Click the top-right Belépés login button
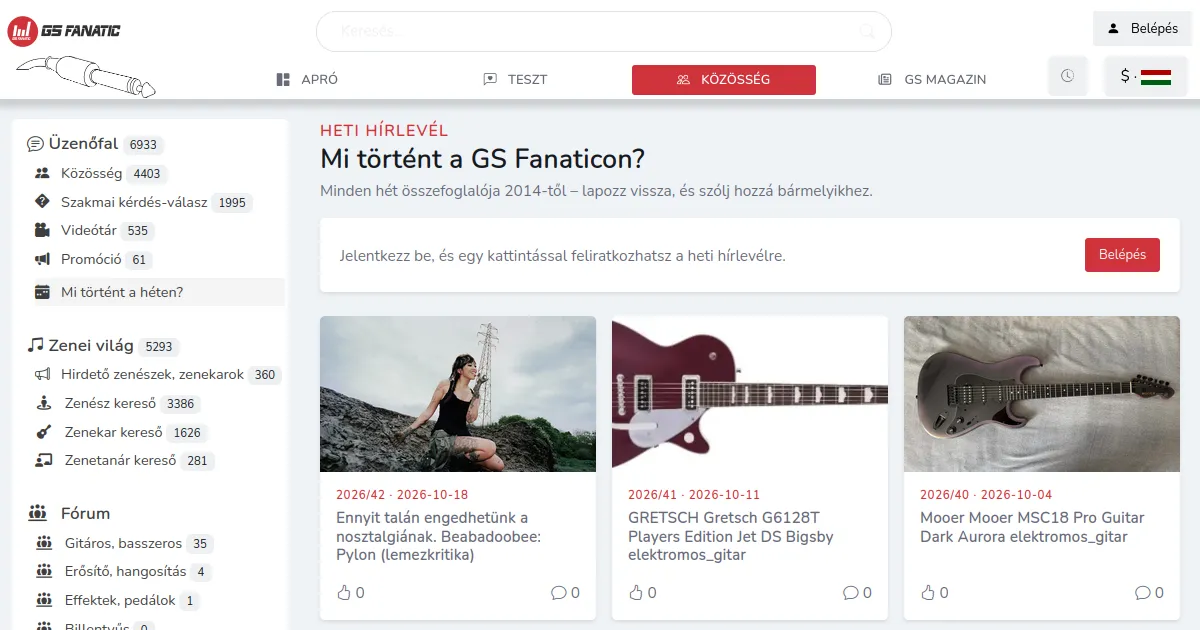 (1142, 29)
